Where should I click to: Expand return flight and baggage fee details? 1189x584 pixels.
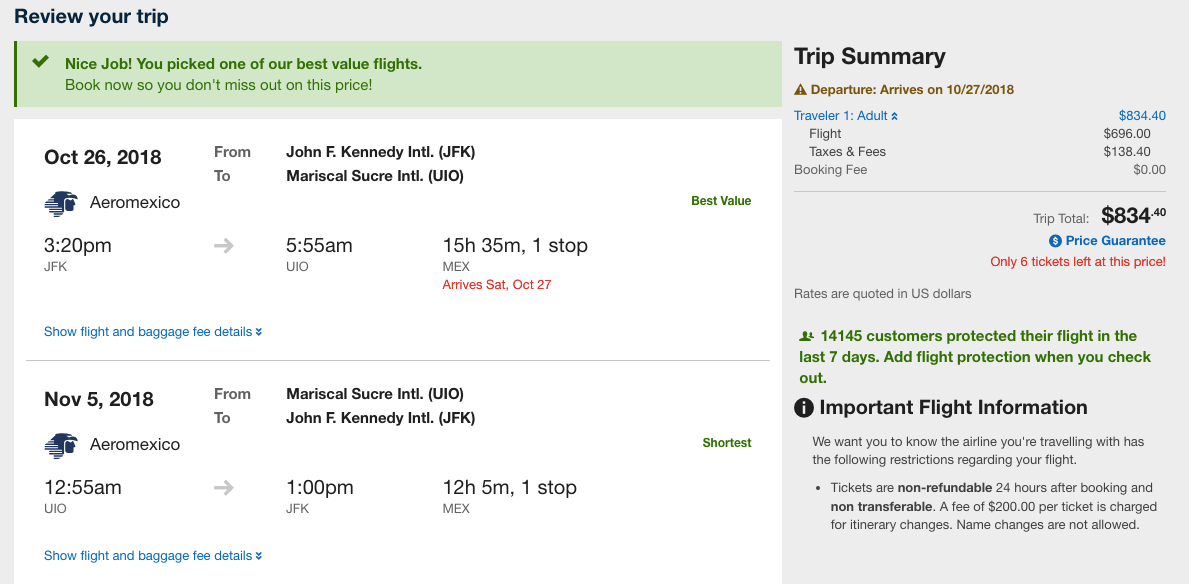coord(153,555)
